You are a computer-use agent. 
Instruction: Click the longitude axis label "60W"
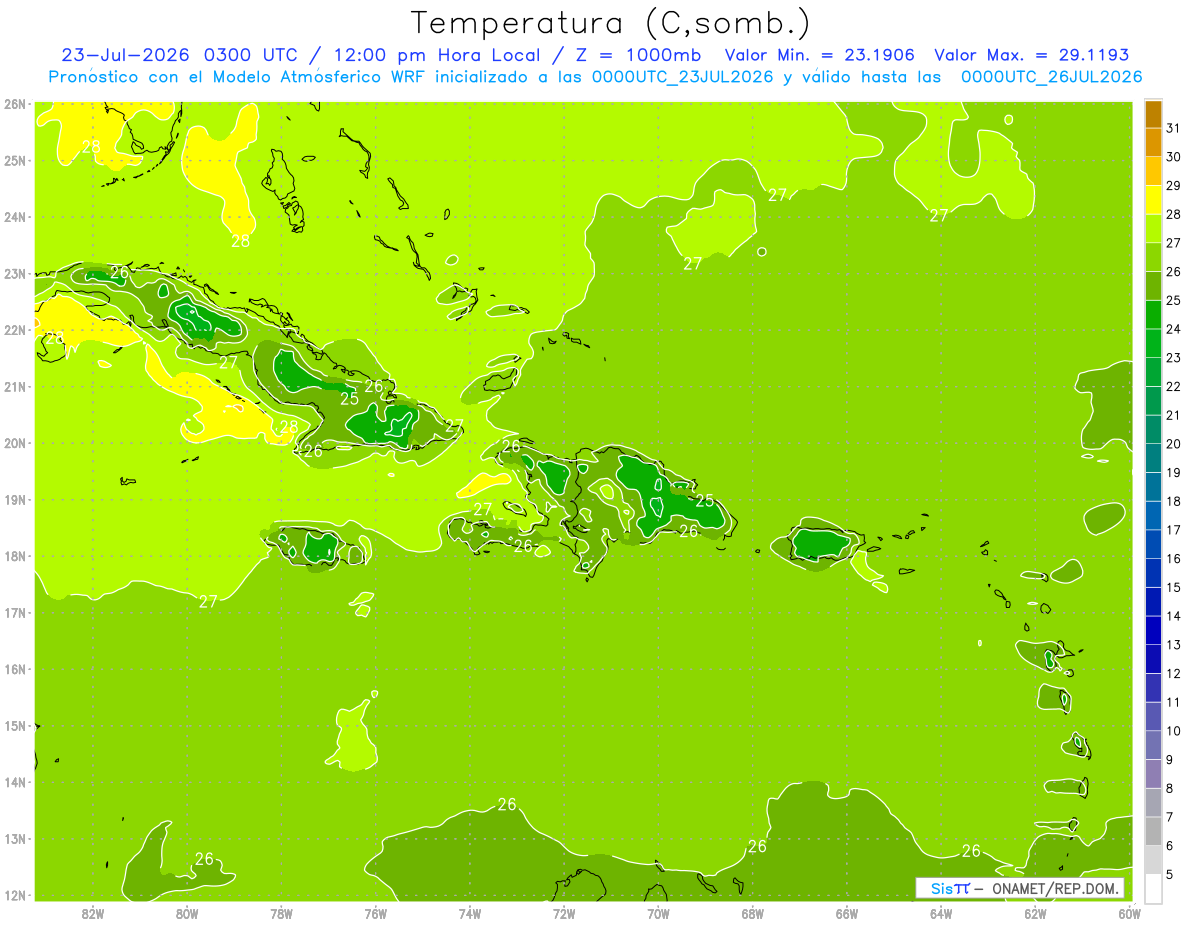pyautogui.click(x=1129, y=913)
